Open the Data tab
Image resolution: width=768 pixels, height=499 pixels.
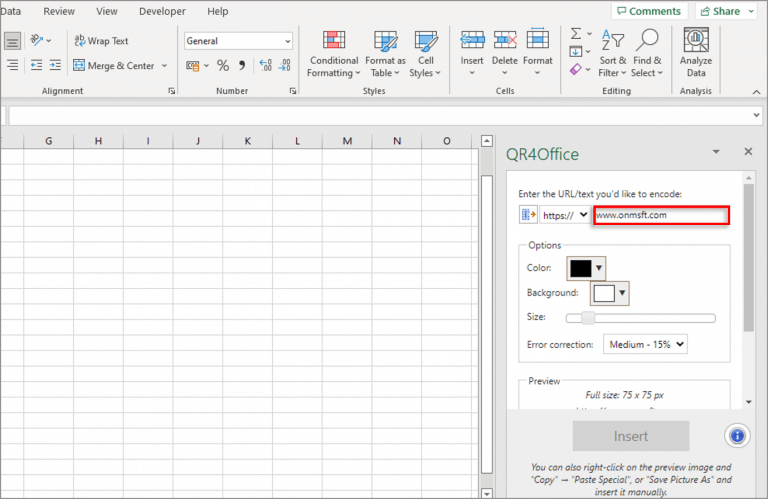click(x=10, y=11)
